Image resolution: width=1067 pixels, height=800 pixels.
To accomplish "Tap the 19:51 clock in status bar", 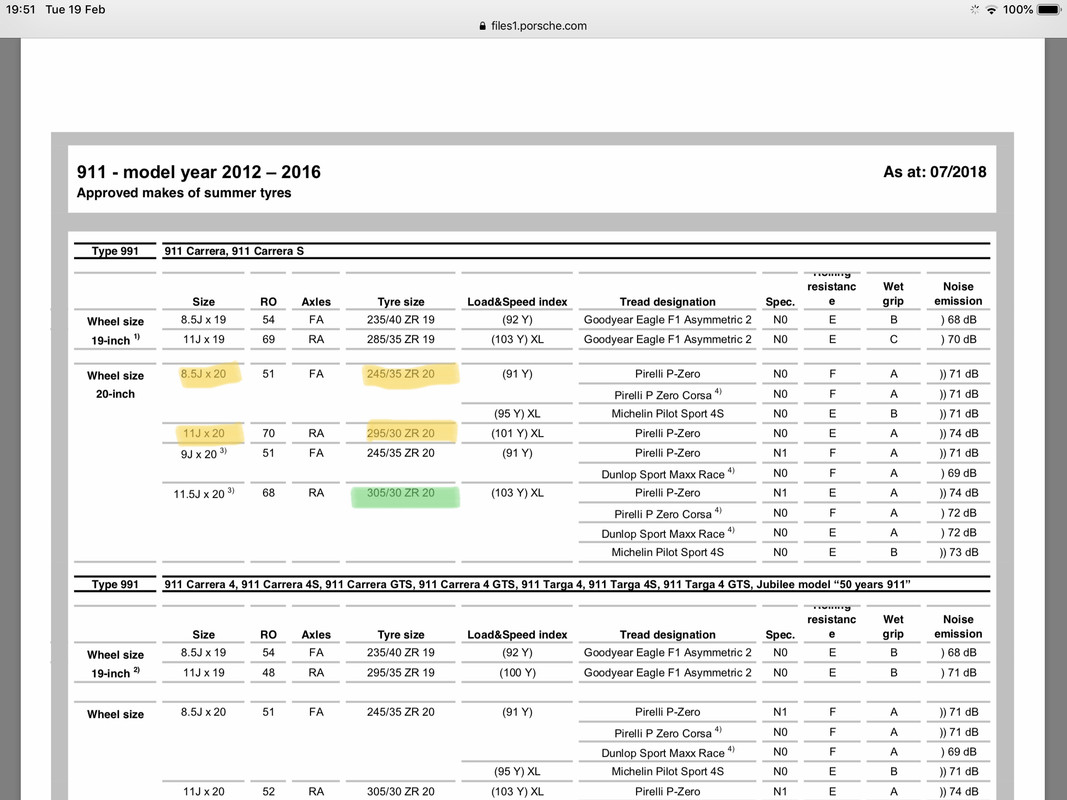I will coord(20,10).
